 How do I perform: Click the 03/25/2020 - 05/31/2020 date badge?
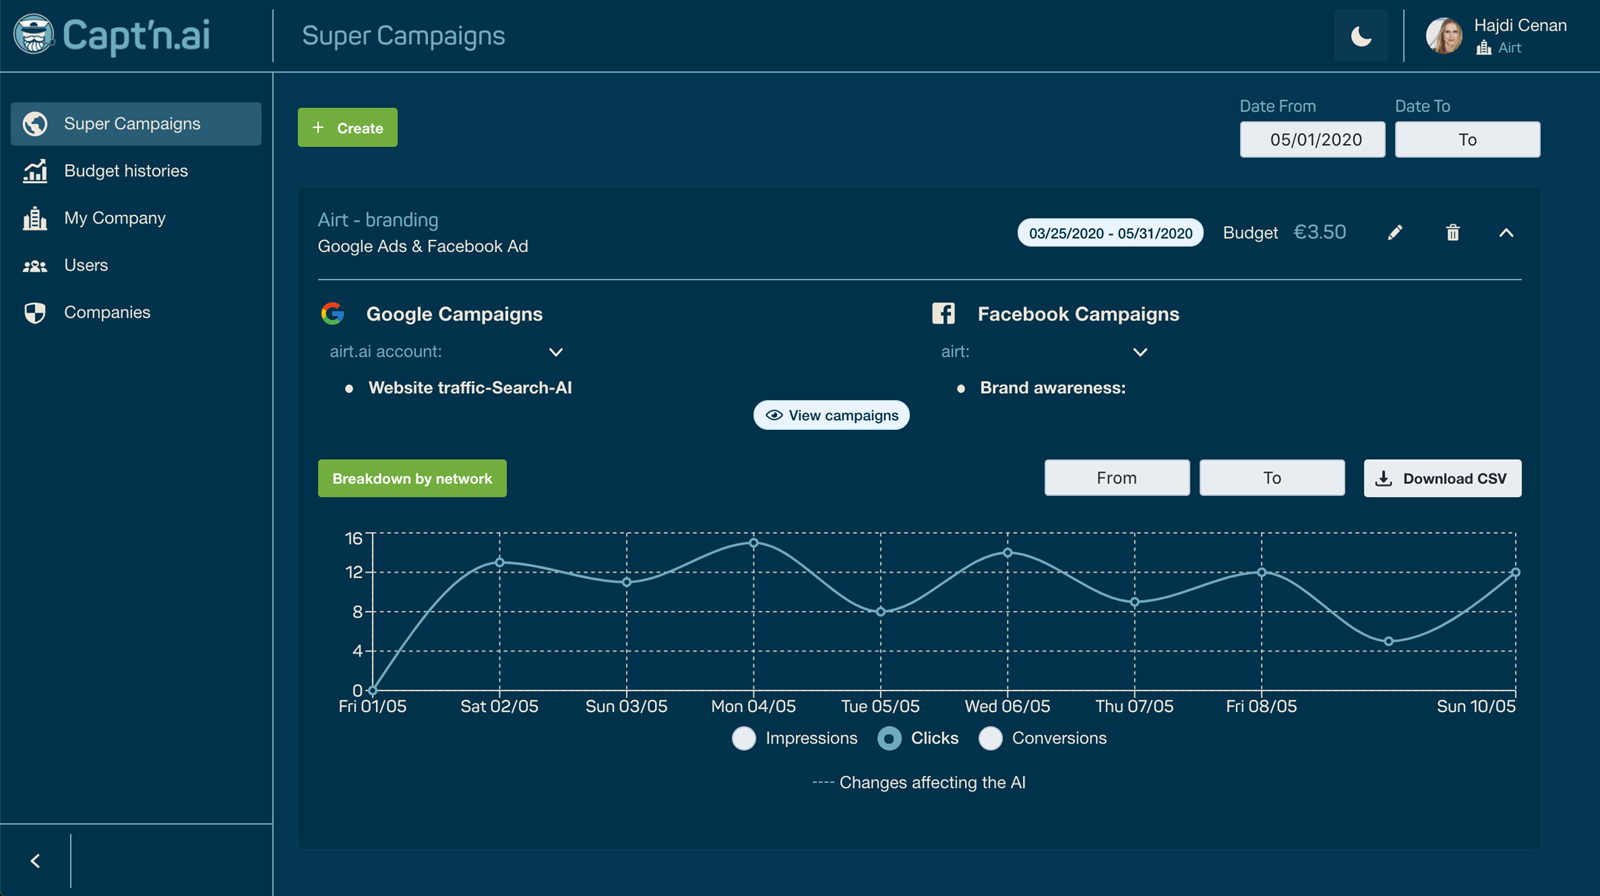tap(1110, 233)
